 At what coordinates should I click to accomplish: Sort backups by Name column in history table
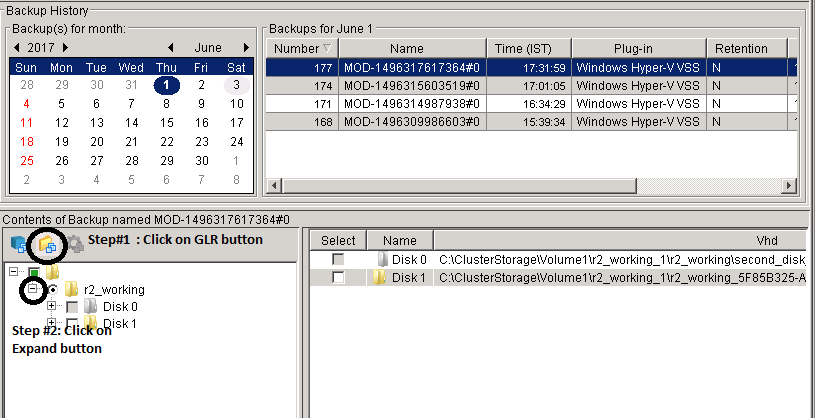click(413, 48)
